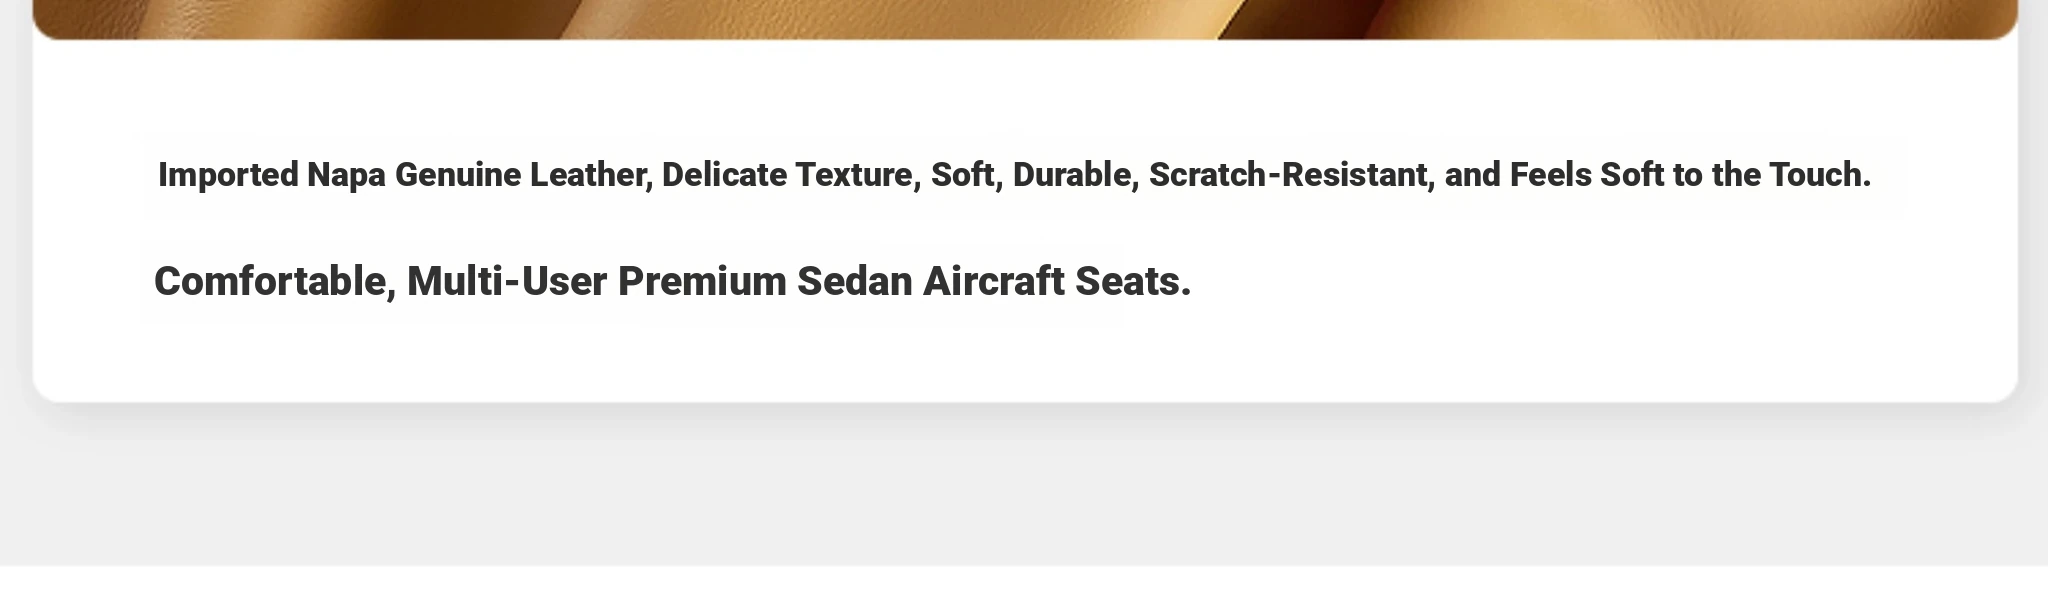Viewport: 2048px width, 607px height.
Task: Click the word "Feels" in the description
Action: [1550, 175]
